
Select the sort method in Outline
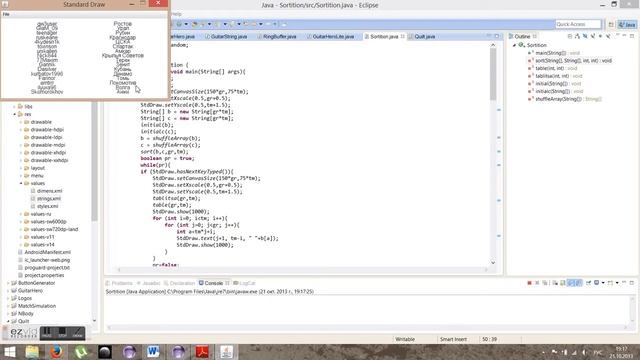coord(570,60)
